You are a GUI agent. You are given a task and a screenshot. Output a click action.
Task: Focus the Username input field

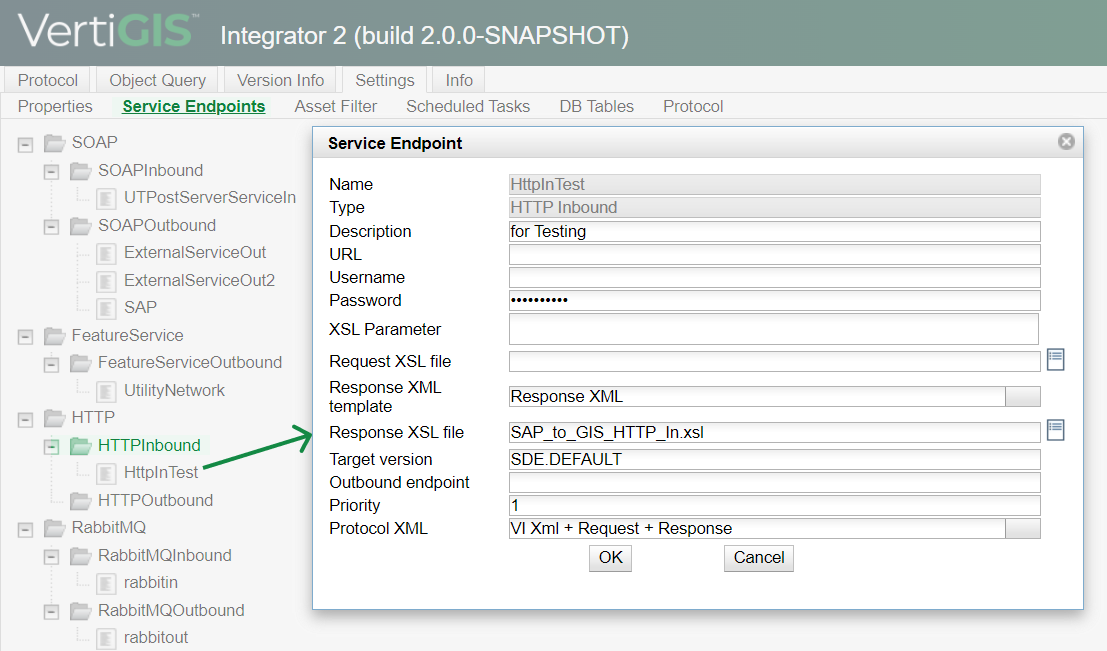pyautogui.click(x=774, y=277)
